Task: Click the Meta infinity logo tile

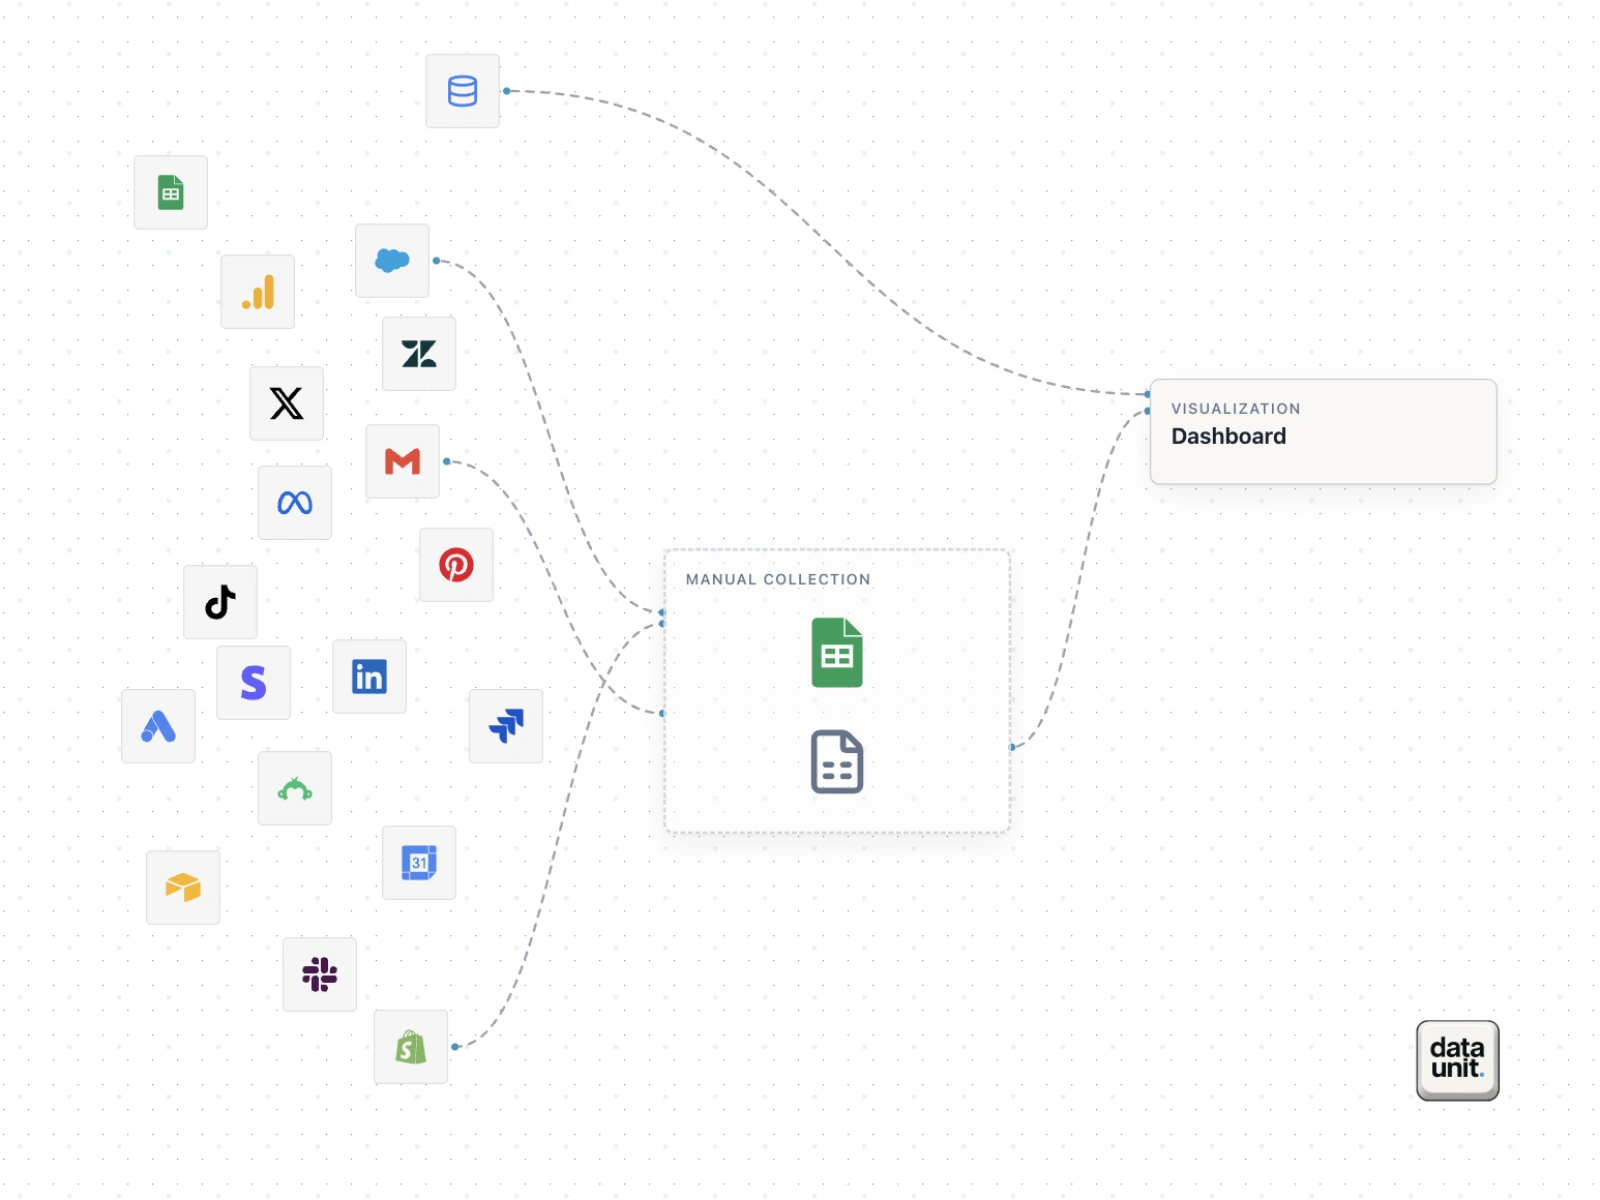Action: point(295,502)
